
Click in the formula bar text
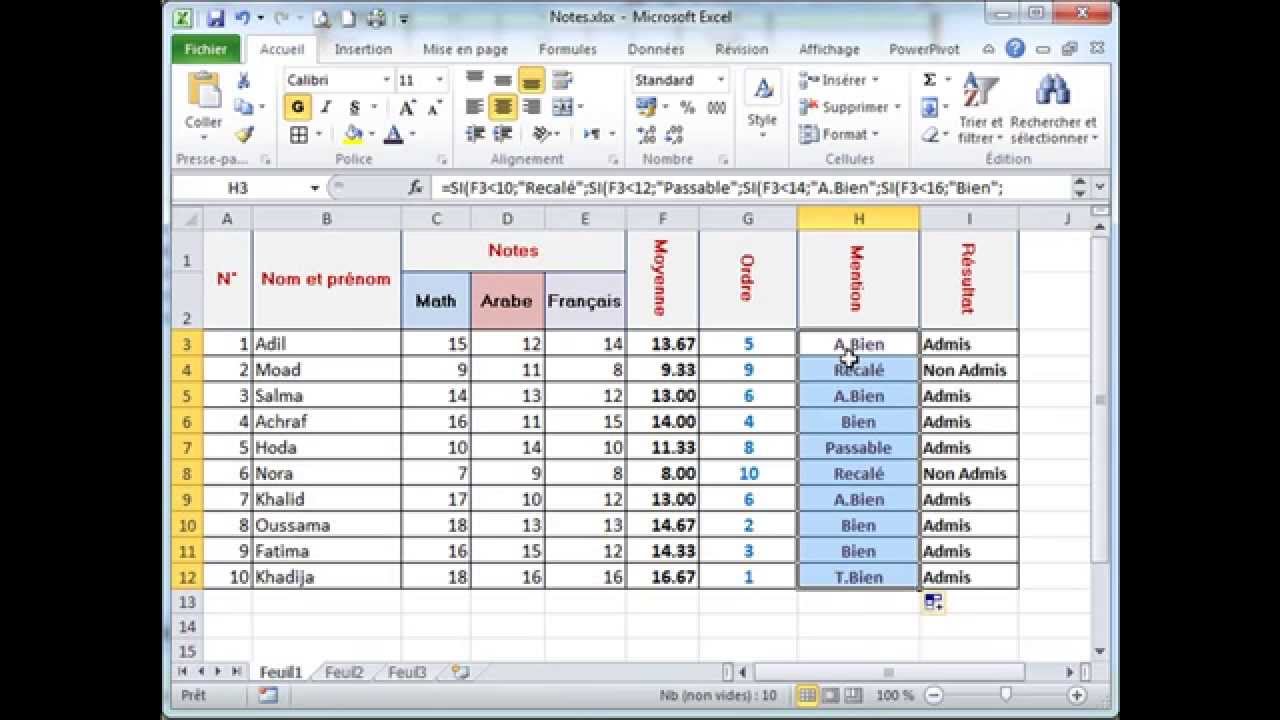click(750, 187)
